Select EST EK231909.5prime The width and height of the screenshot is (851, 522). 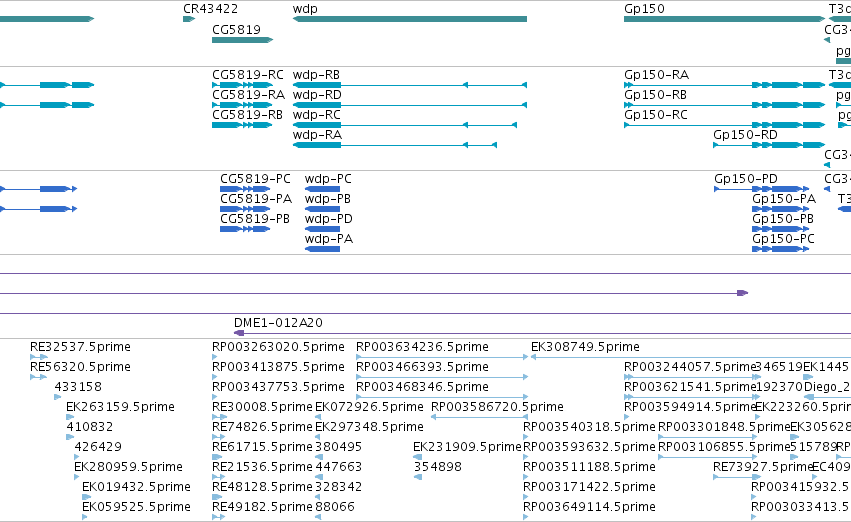point(467,447)
